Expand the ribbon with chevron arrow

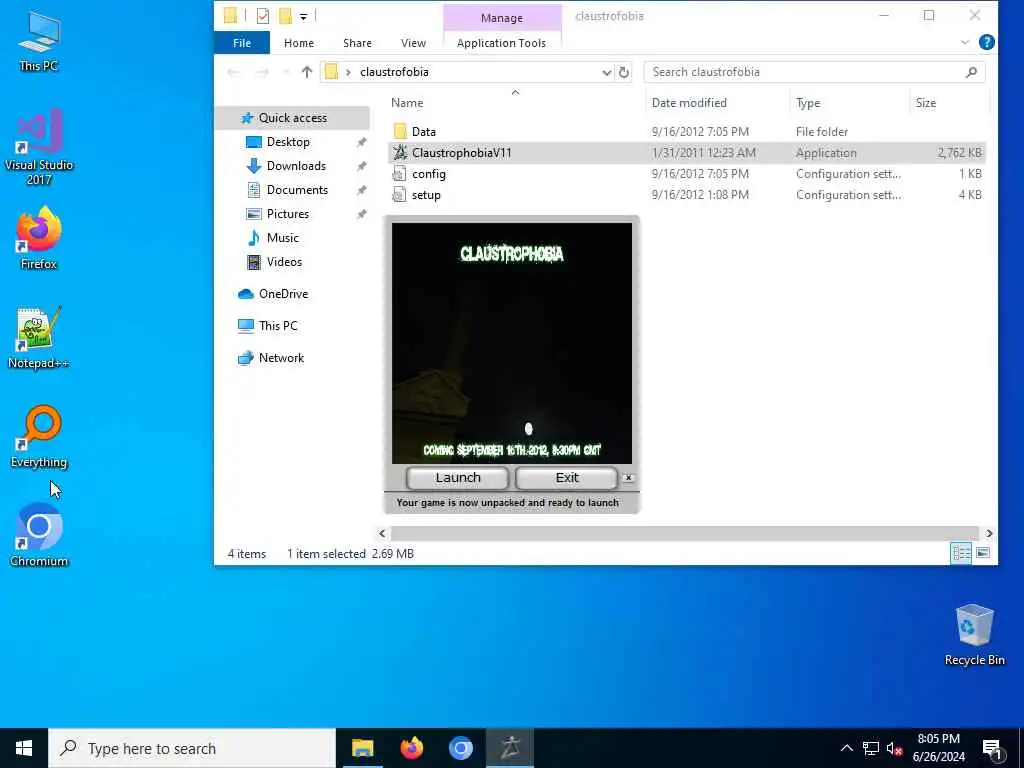point(965,42)
